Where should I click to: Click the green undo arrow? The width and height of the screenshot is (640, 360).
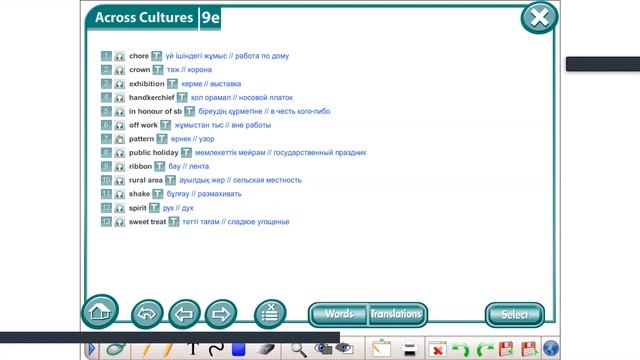pyautogui.click(x=461, y=350)
